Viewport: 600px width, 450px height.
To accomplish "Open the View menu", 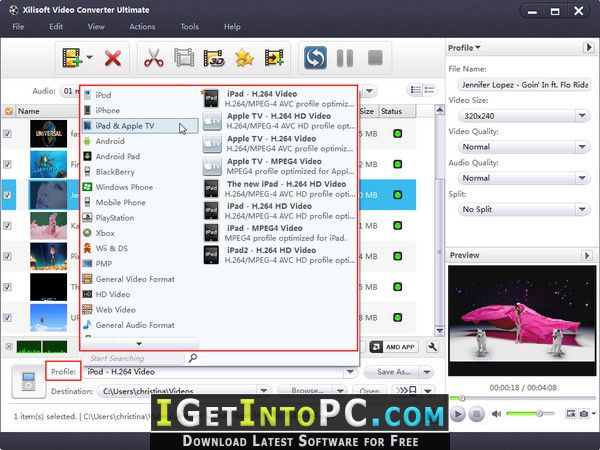I will (x=96, y=27).
